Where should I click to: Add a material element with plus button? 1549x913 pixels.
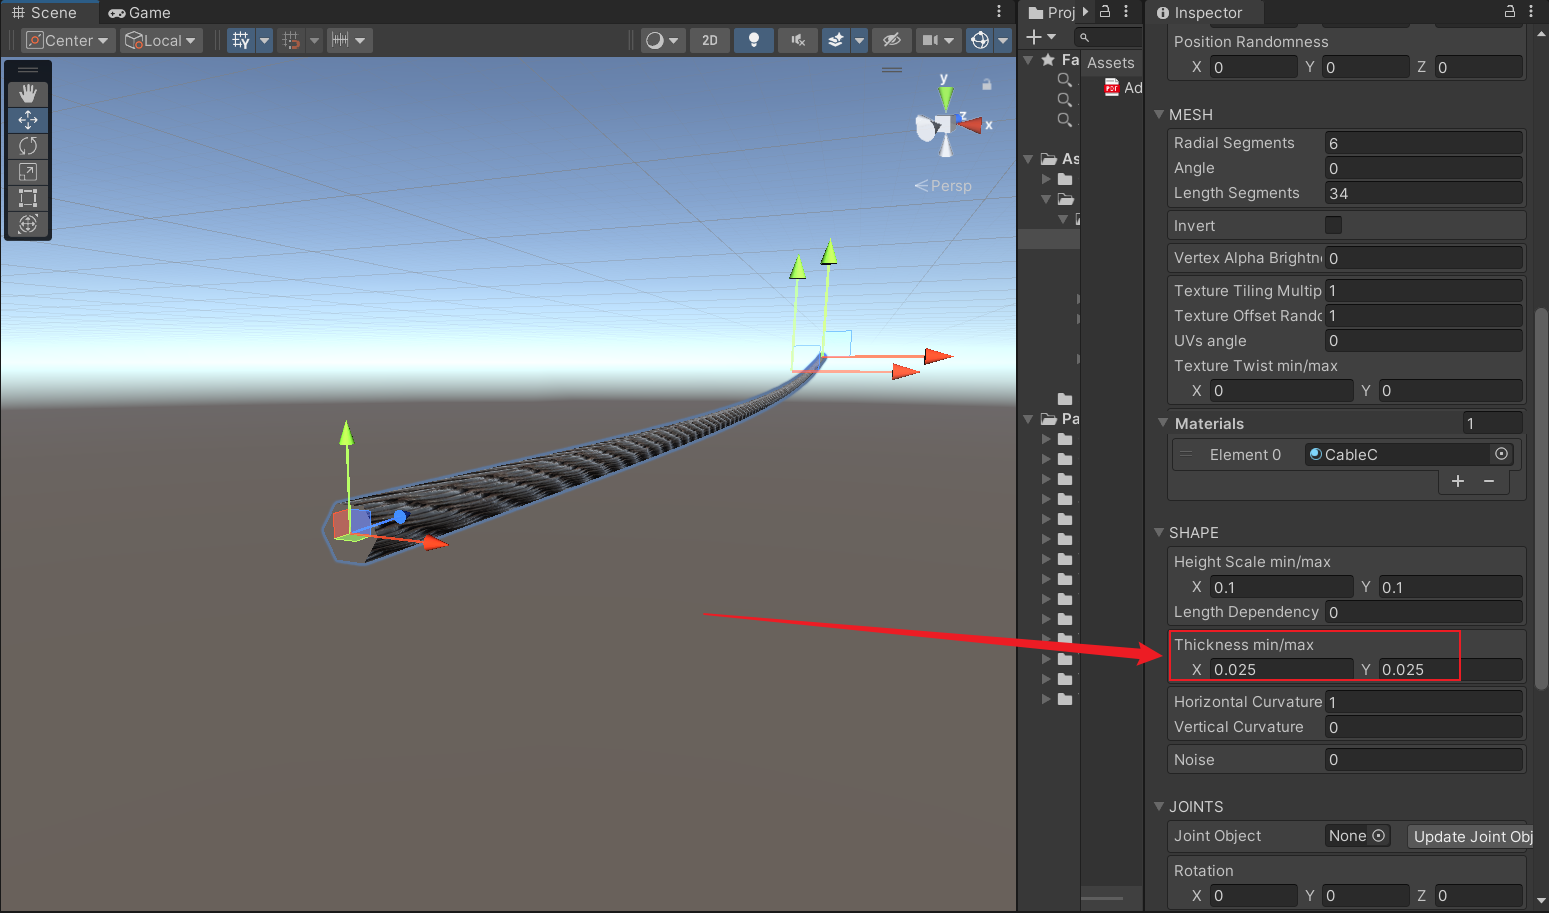click(x=1458, y=481)
